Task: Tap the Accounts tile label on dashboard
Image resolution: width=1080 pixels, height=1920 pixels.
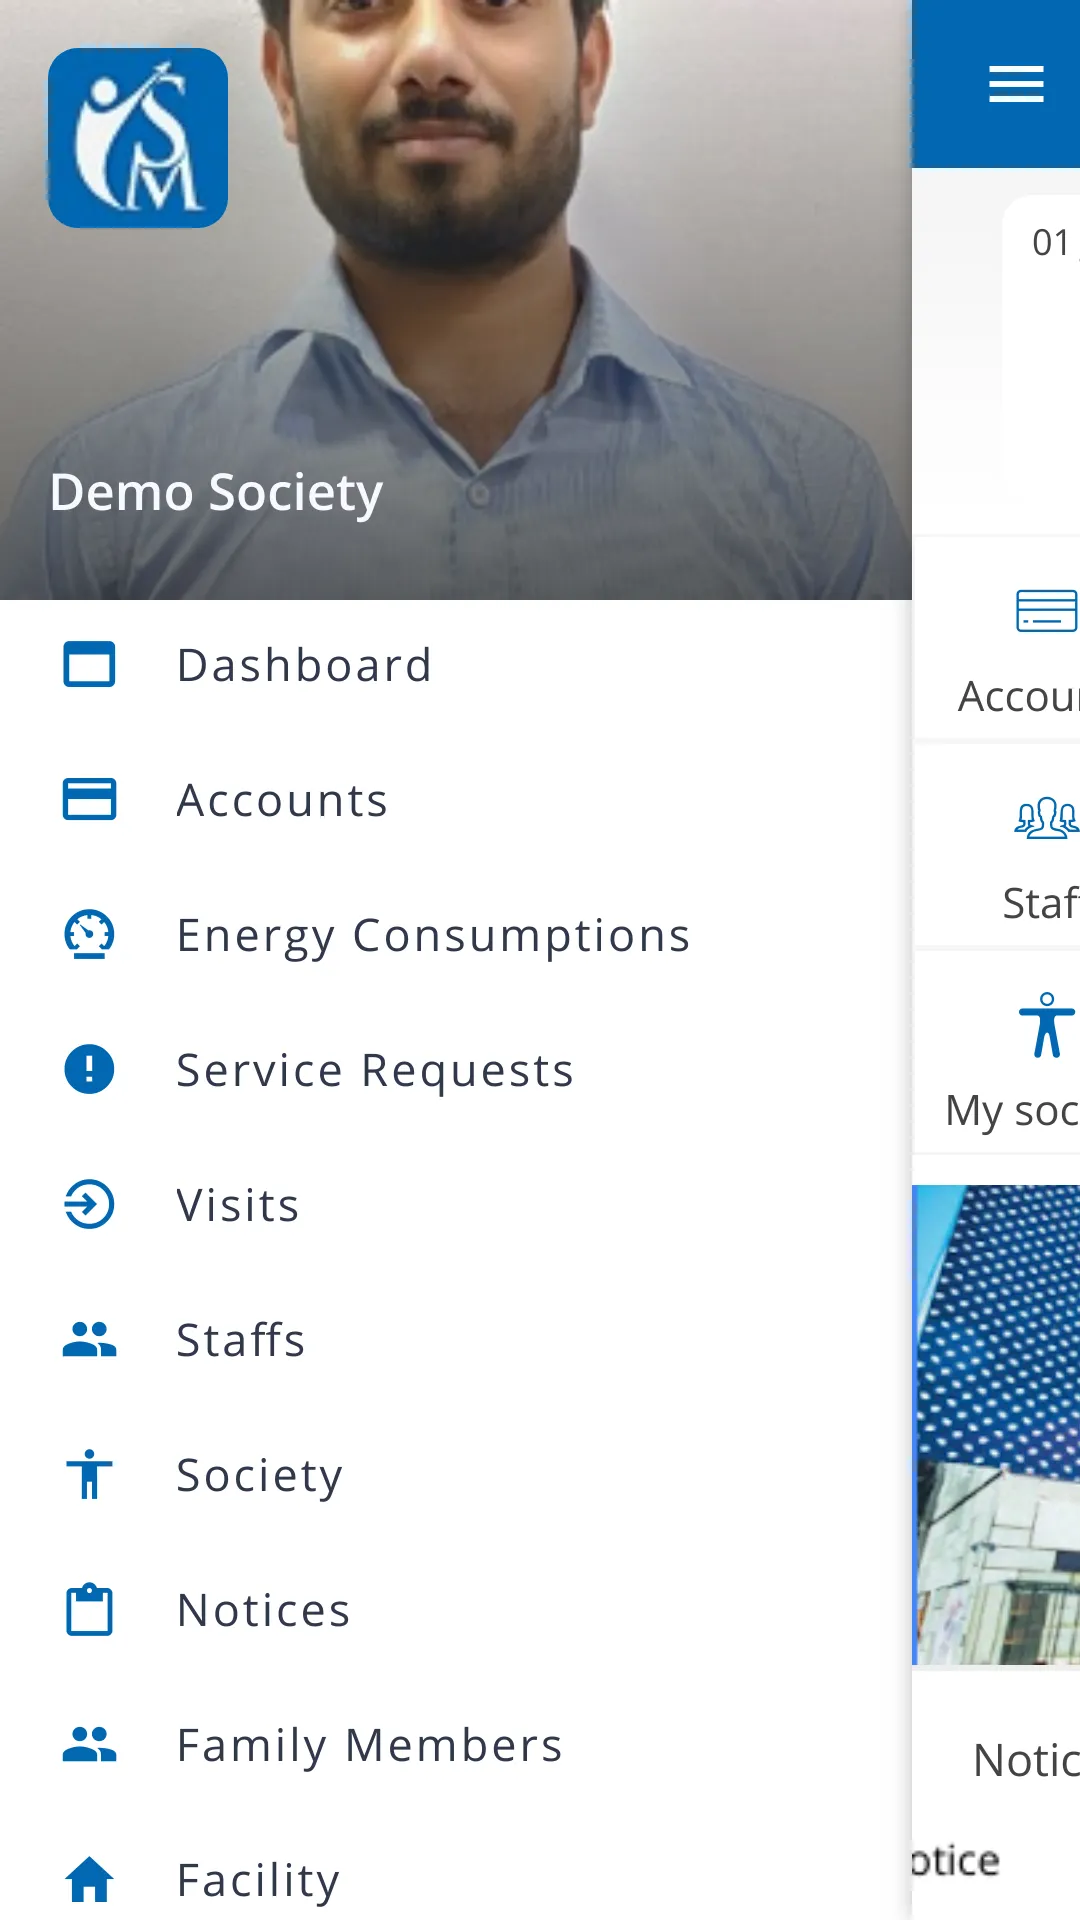Action: point(1018,696)
